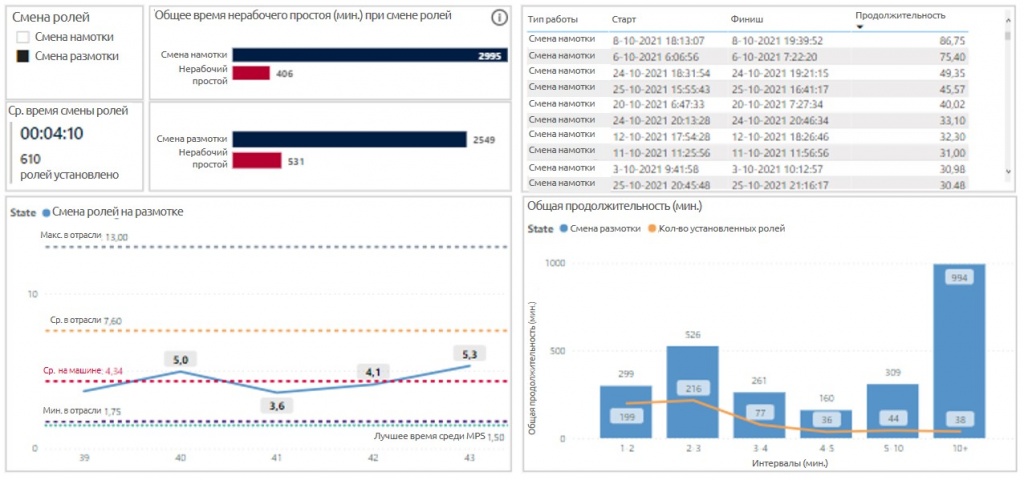Click the orange Кол-во установленных ролей legend marker
Image resolution: width=1024 pixels, height=480 pixels.
click(x=651, y=229)
